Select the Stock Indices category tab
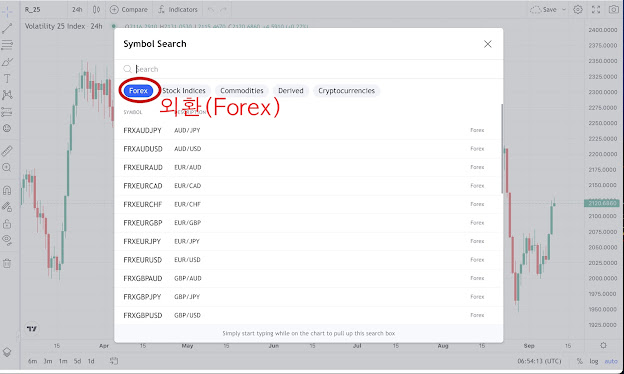624x374 pixels. pos(184,91)
